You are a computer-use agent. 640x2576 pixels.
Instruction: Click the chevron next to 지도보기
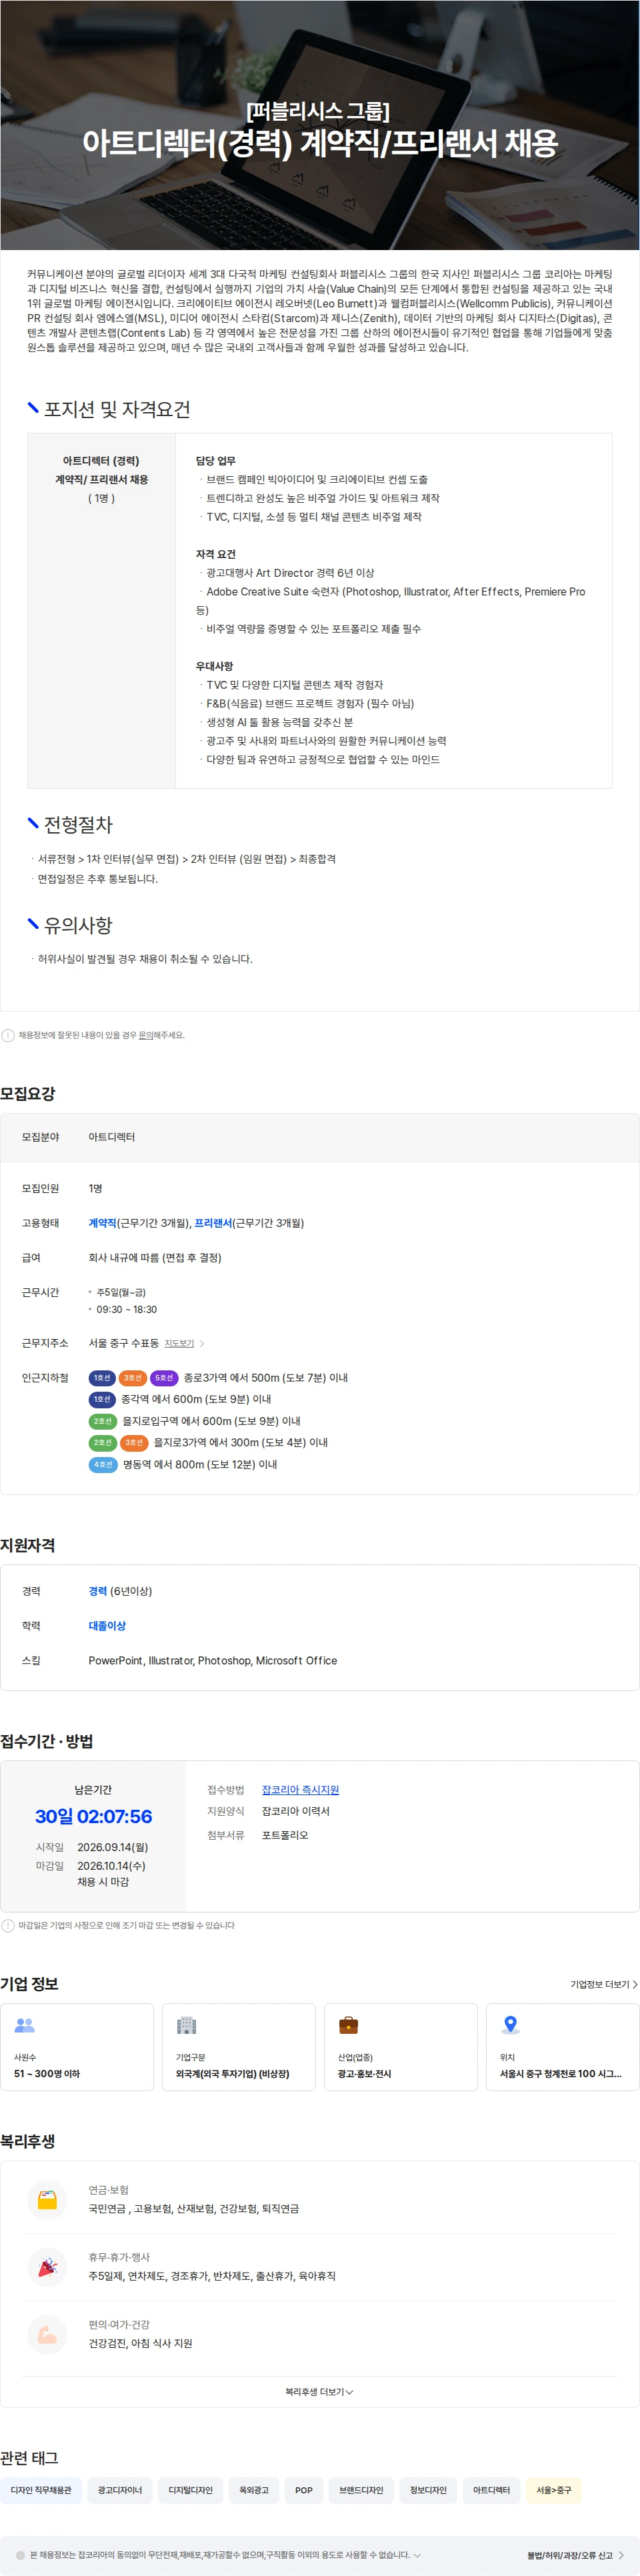click(202, 1343)
